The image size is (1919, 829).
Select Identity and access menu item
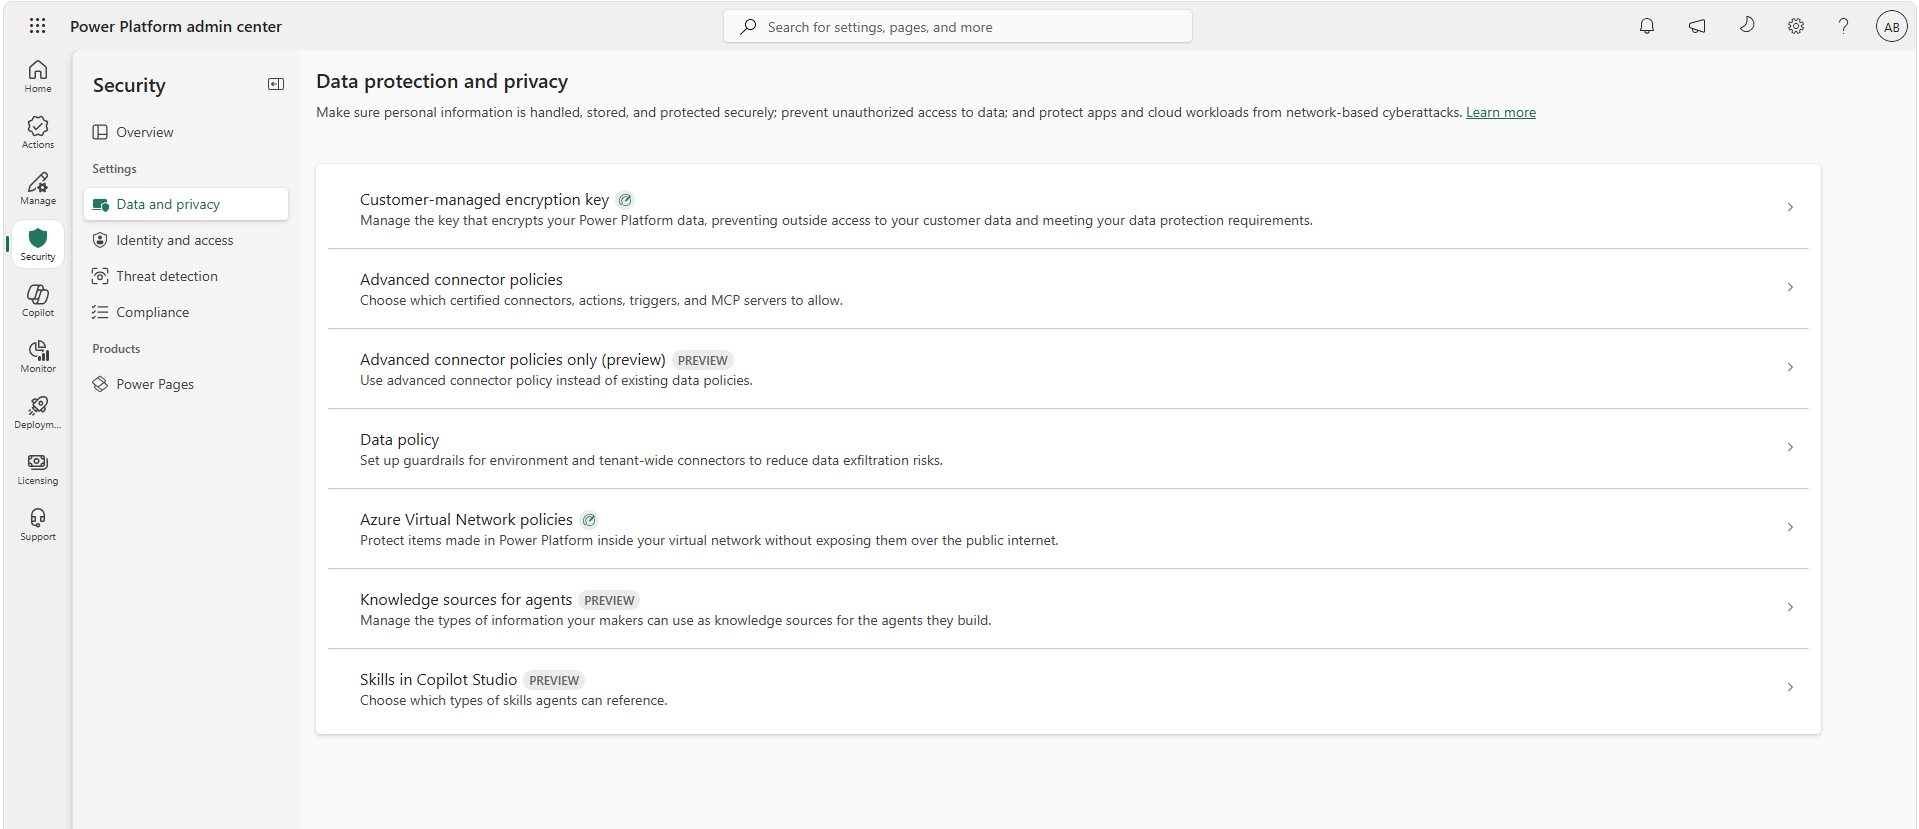[186, 240]
